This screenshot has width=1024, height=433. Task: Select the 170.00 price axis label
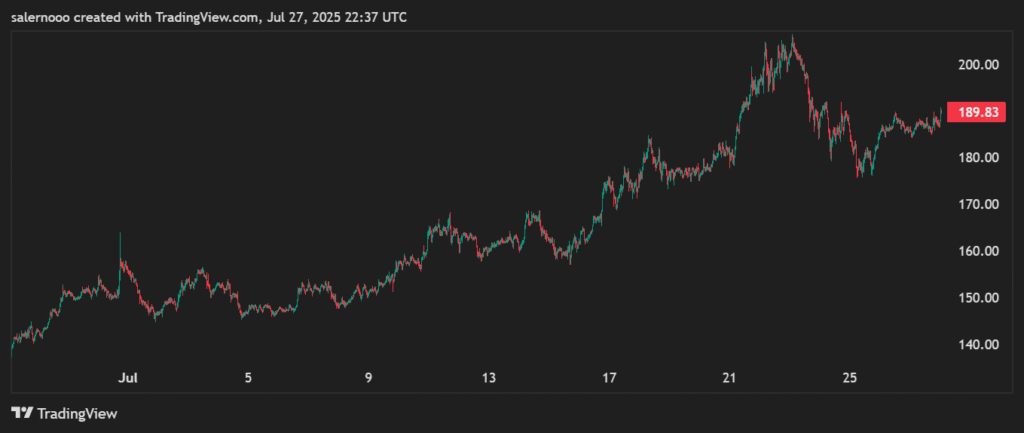(978, 205)
